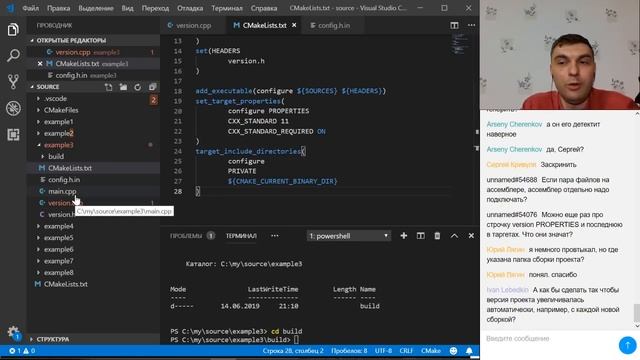Switch to the config.h.in tab
The width and height of the screenshot is (640, 360).
coord(333,25)
